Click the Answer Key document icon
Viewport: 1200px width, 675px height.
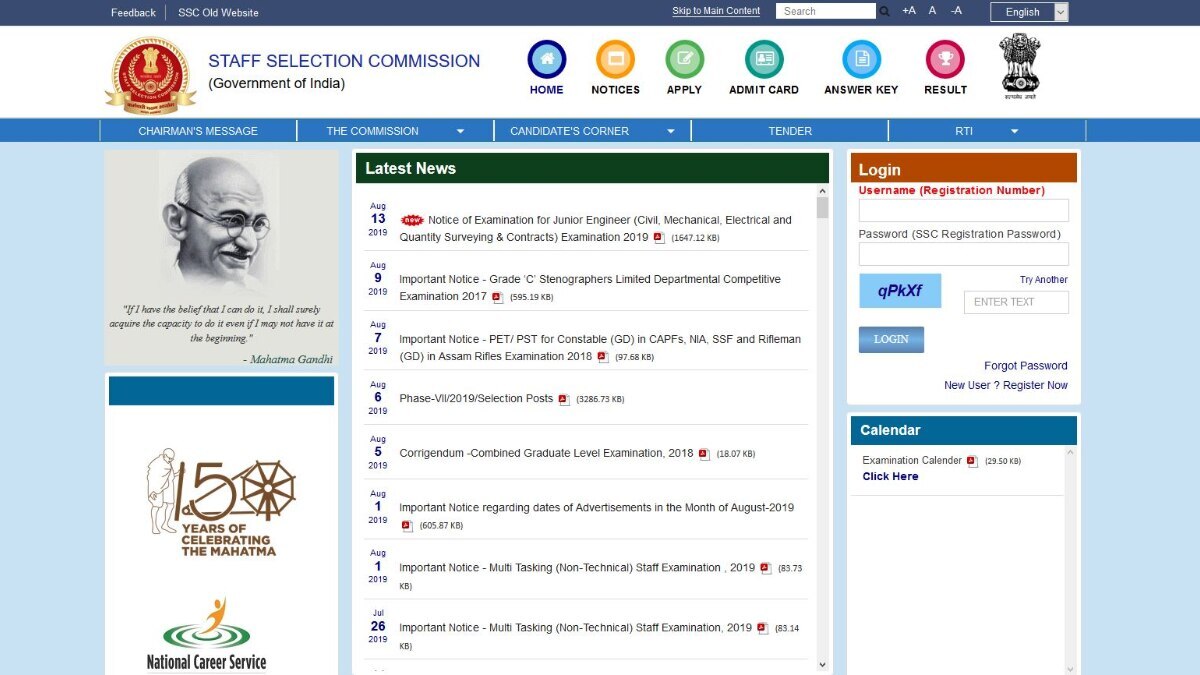point(861,59)
